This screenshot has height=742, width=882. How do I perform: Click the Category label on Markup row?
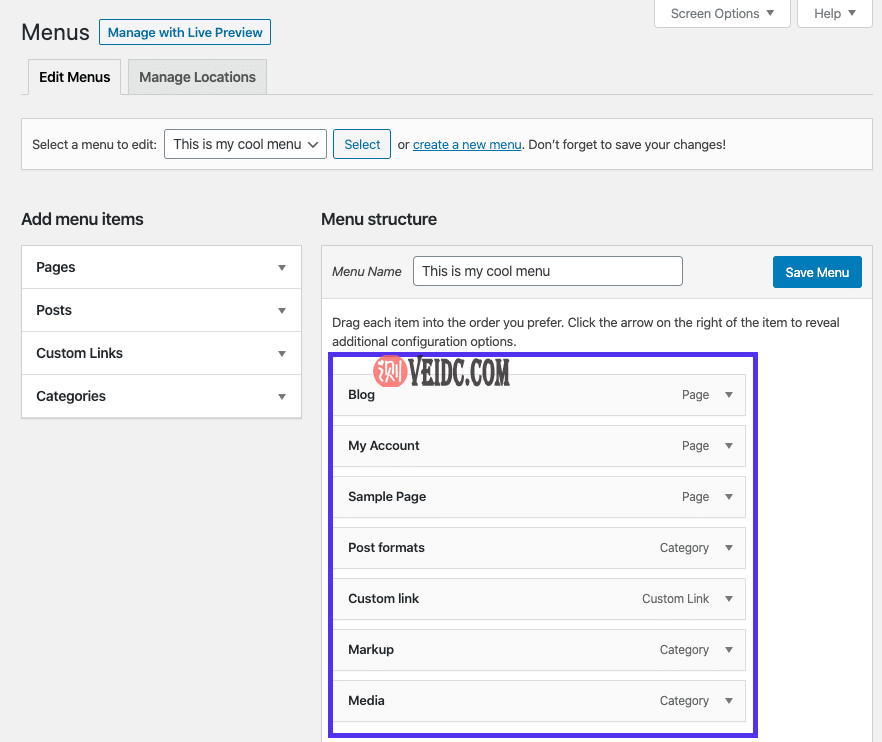(x=684, y=650)
